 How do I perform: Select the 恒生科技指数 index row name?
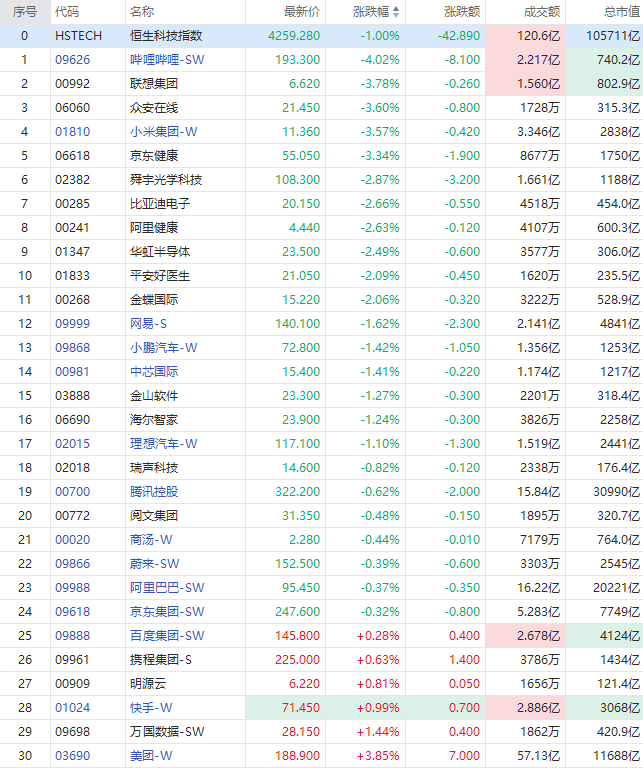pyautogui.click(x=166, y=36)
